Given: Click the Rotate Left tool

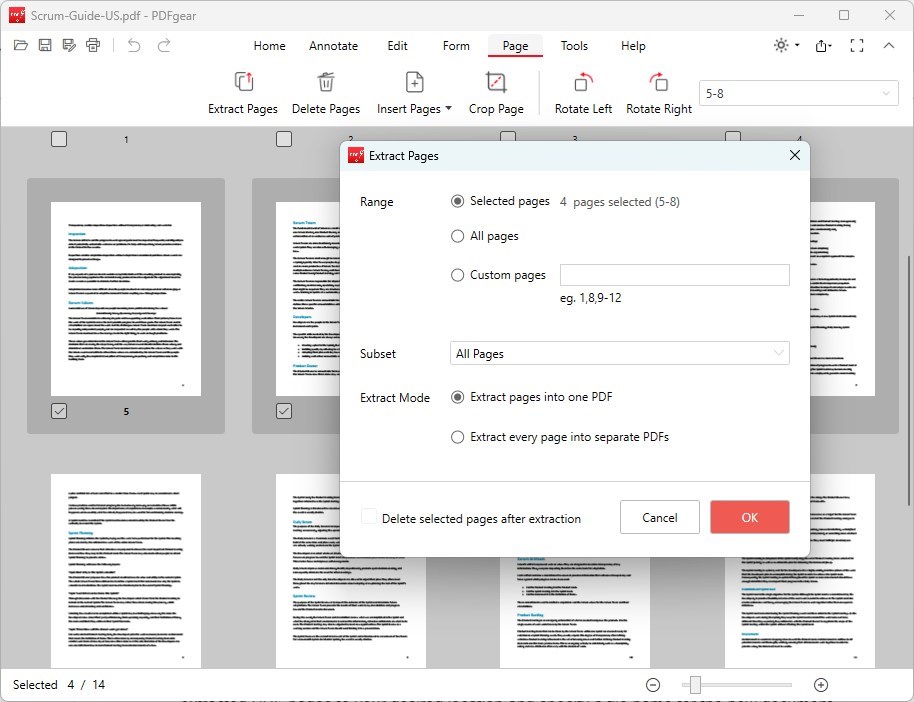Looking at the screenshot, I should (x=583, y=90).
